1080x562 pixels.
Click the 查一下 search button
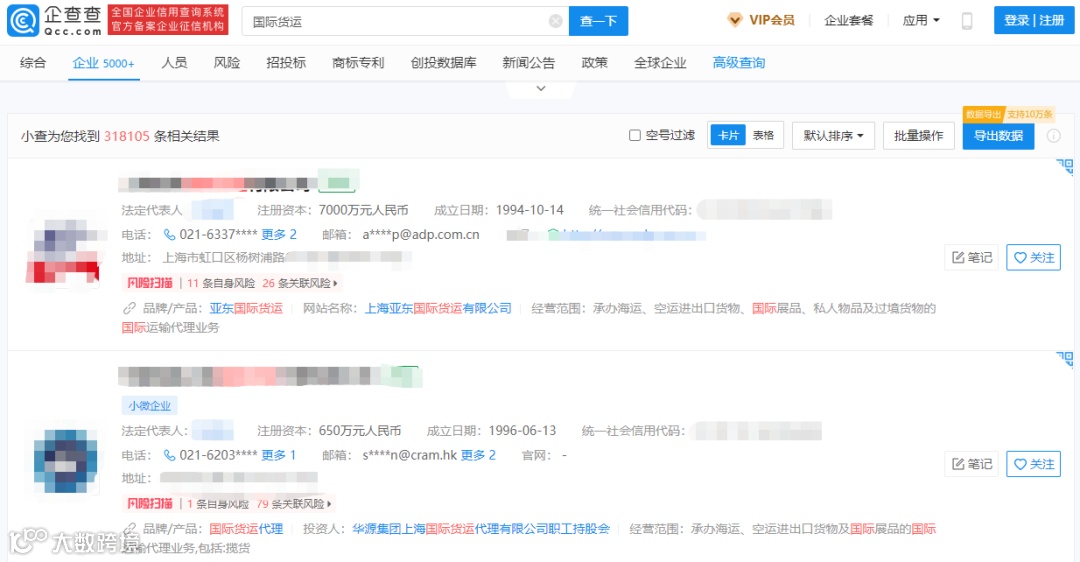598,21
